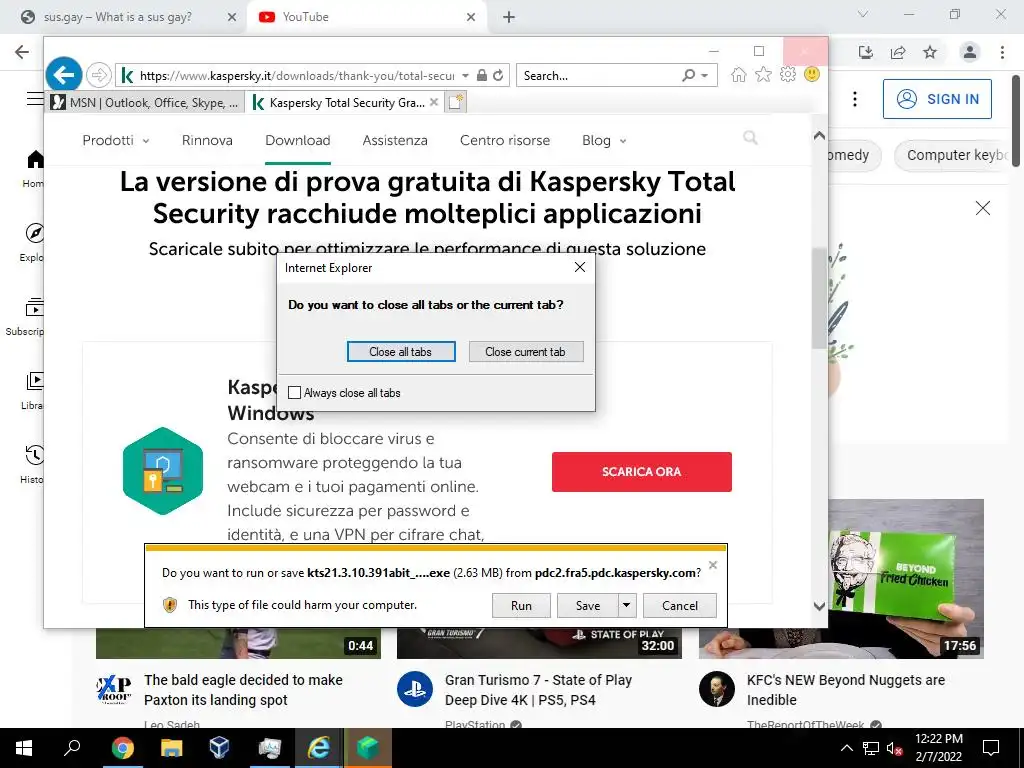The height and width of the screenshot is (768, 1024).
Task: Open IE Favorites star icon
Action: click(x=763, y=74)
